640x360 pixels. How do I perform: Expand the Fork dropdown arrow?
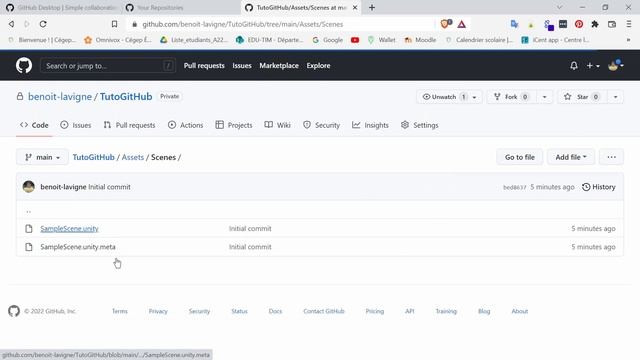click(x=544, y=97)
